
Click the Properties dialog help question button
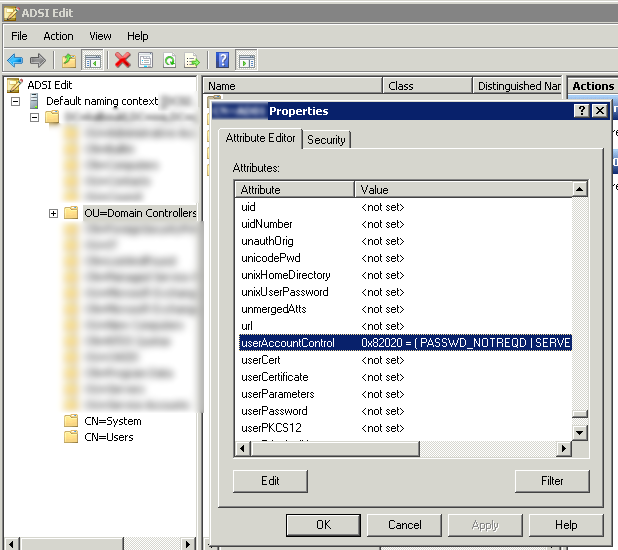tap(582, 111)
